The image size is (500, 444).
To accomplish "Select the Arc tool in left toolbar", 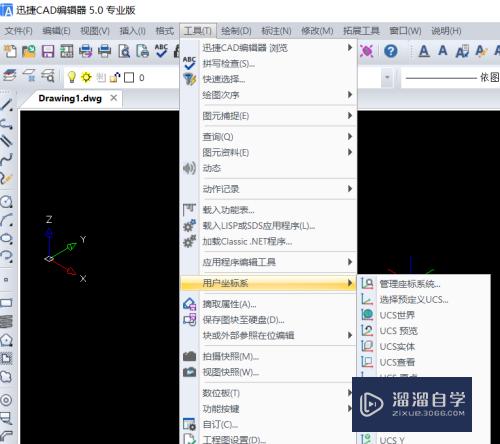I will [7, 220].
